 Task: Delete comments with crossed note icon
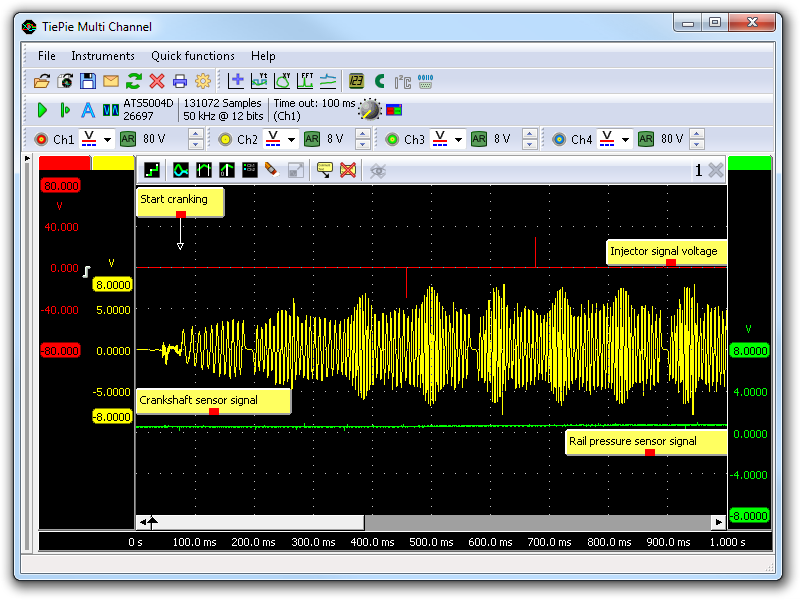coord(348,170)
